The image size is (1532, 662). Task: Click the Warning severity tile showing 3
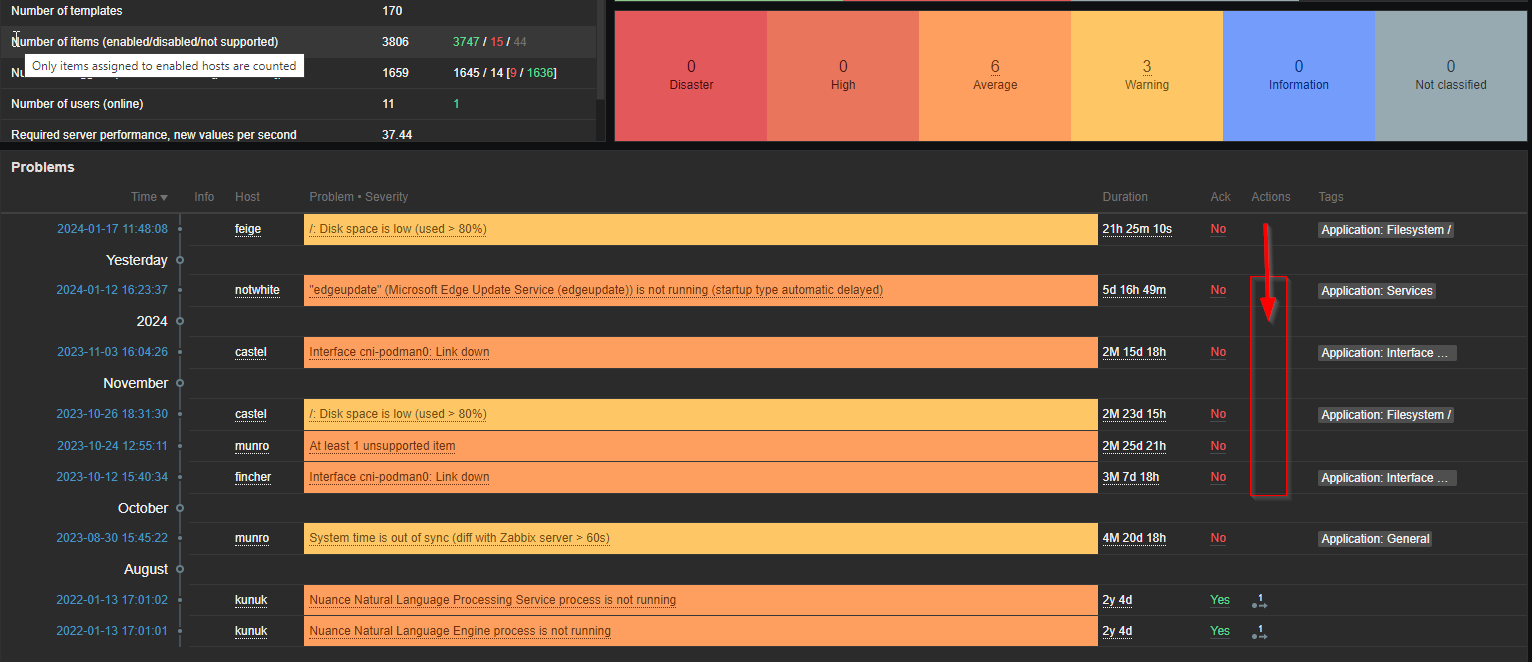pos(1146,76)
